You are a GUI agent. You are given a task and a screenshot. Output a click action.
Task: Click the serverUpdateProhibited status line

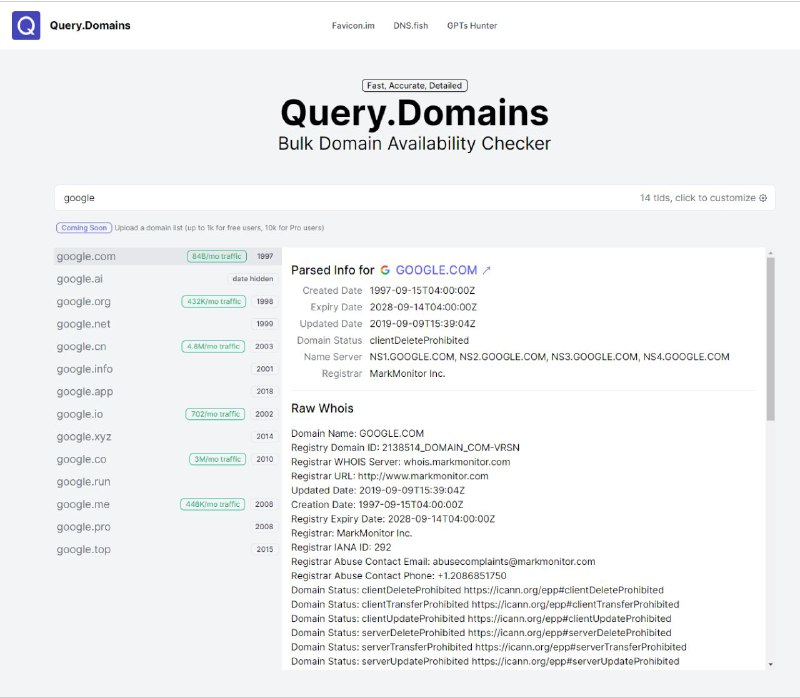click(x=485, y=662)
